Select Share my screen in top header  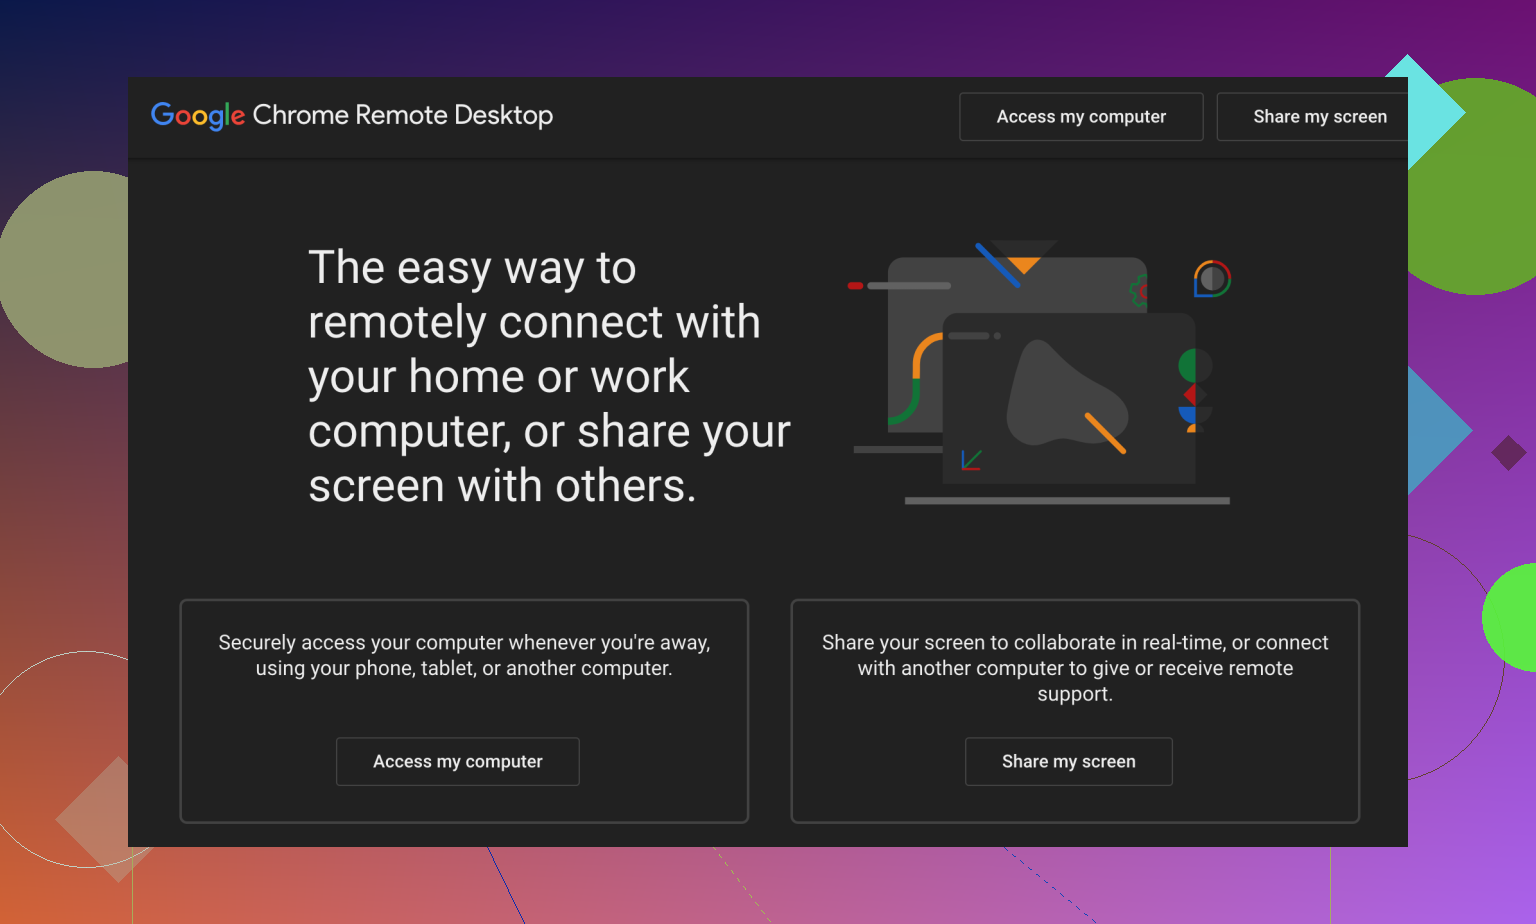tap(1312, 117)
